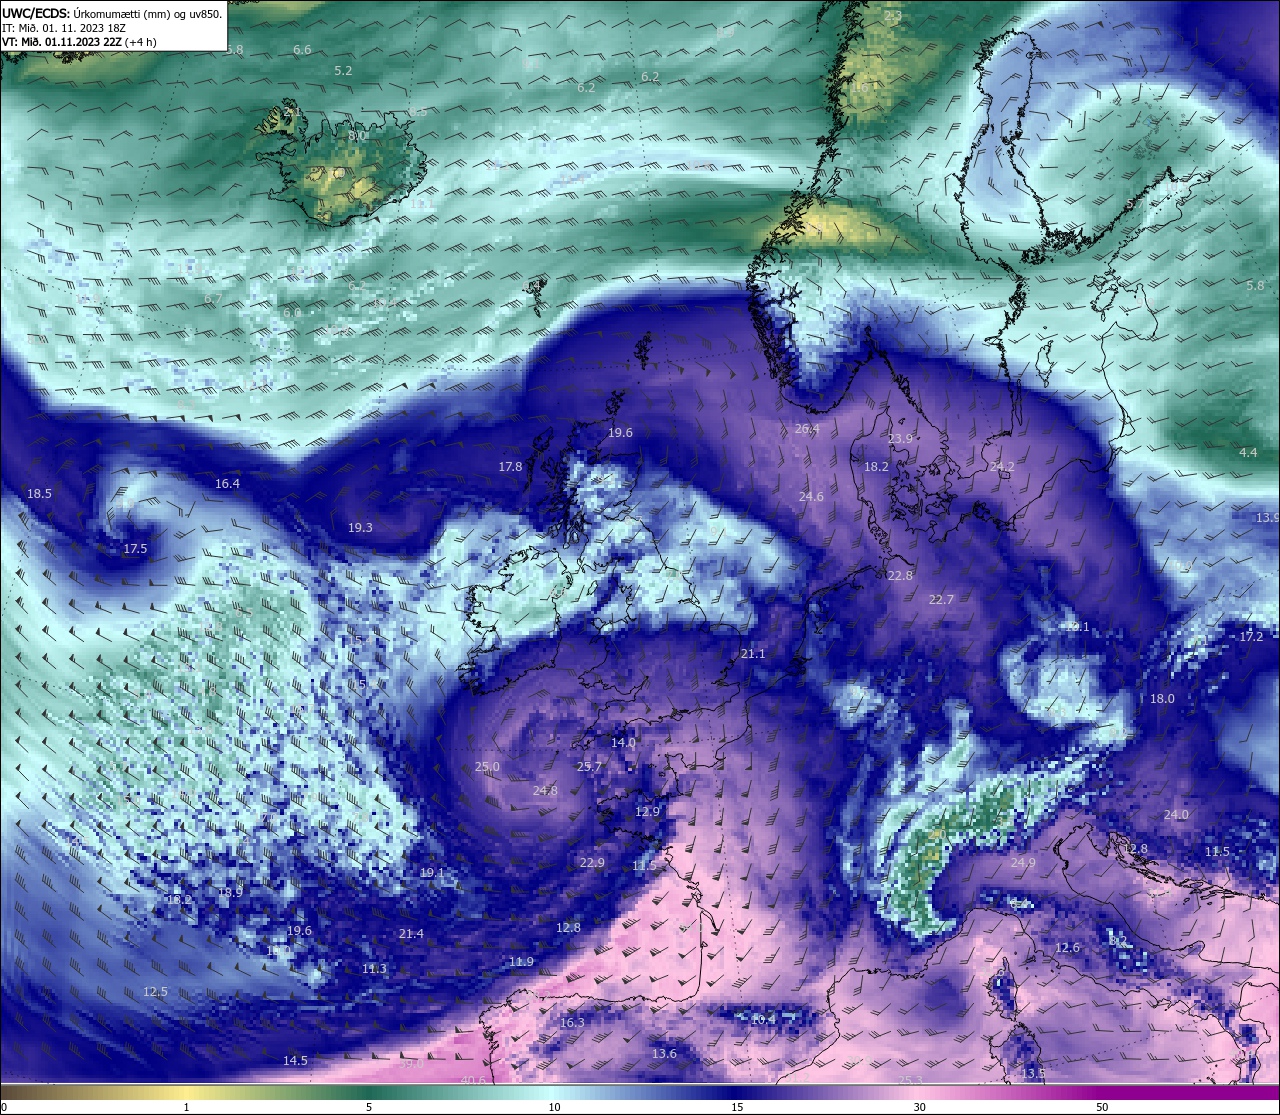Screen dimensions: 1280x1115
Task: Click the 23.9 value label over Denmark
Action: click(x=900, y=439)
